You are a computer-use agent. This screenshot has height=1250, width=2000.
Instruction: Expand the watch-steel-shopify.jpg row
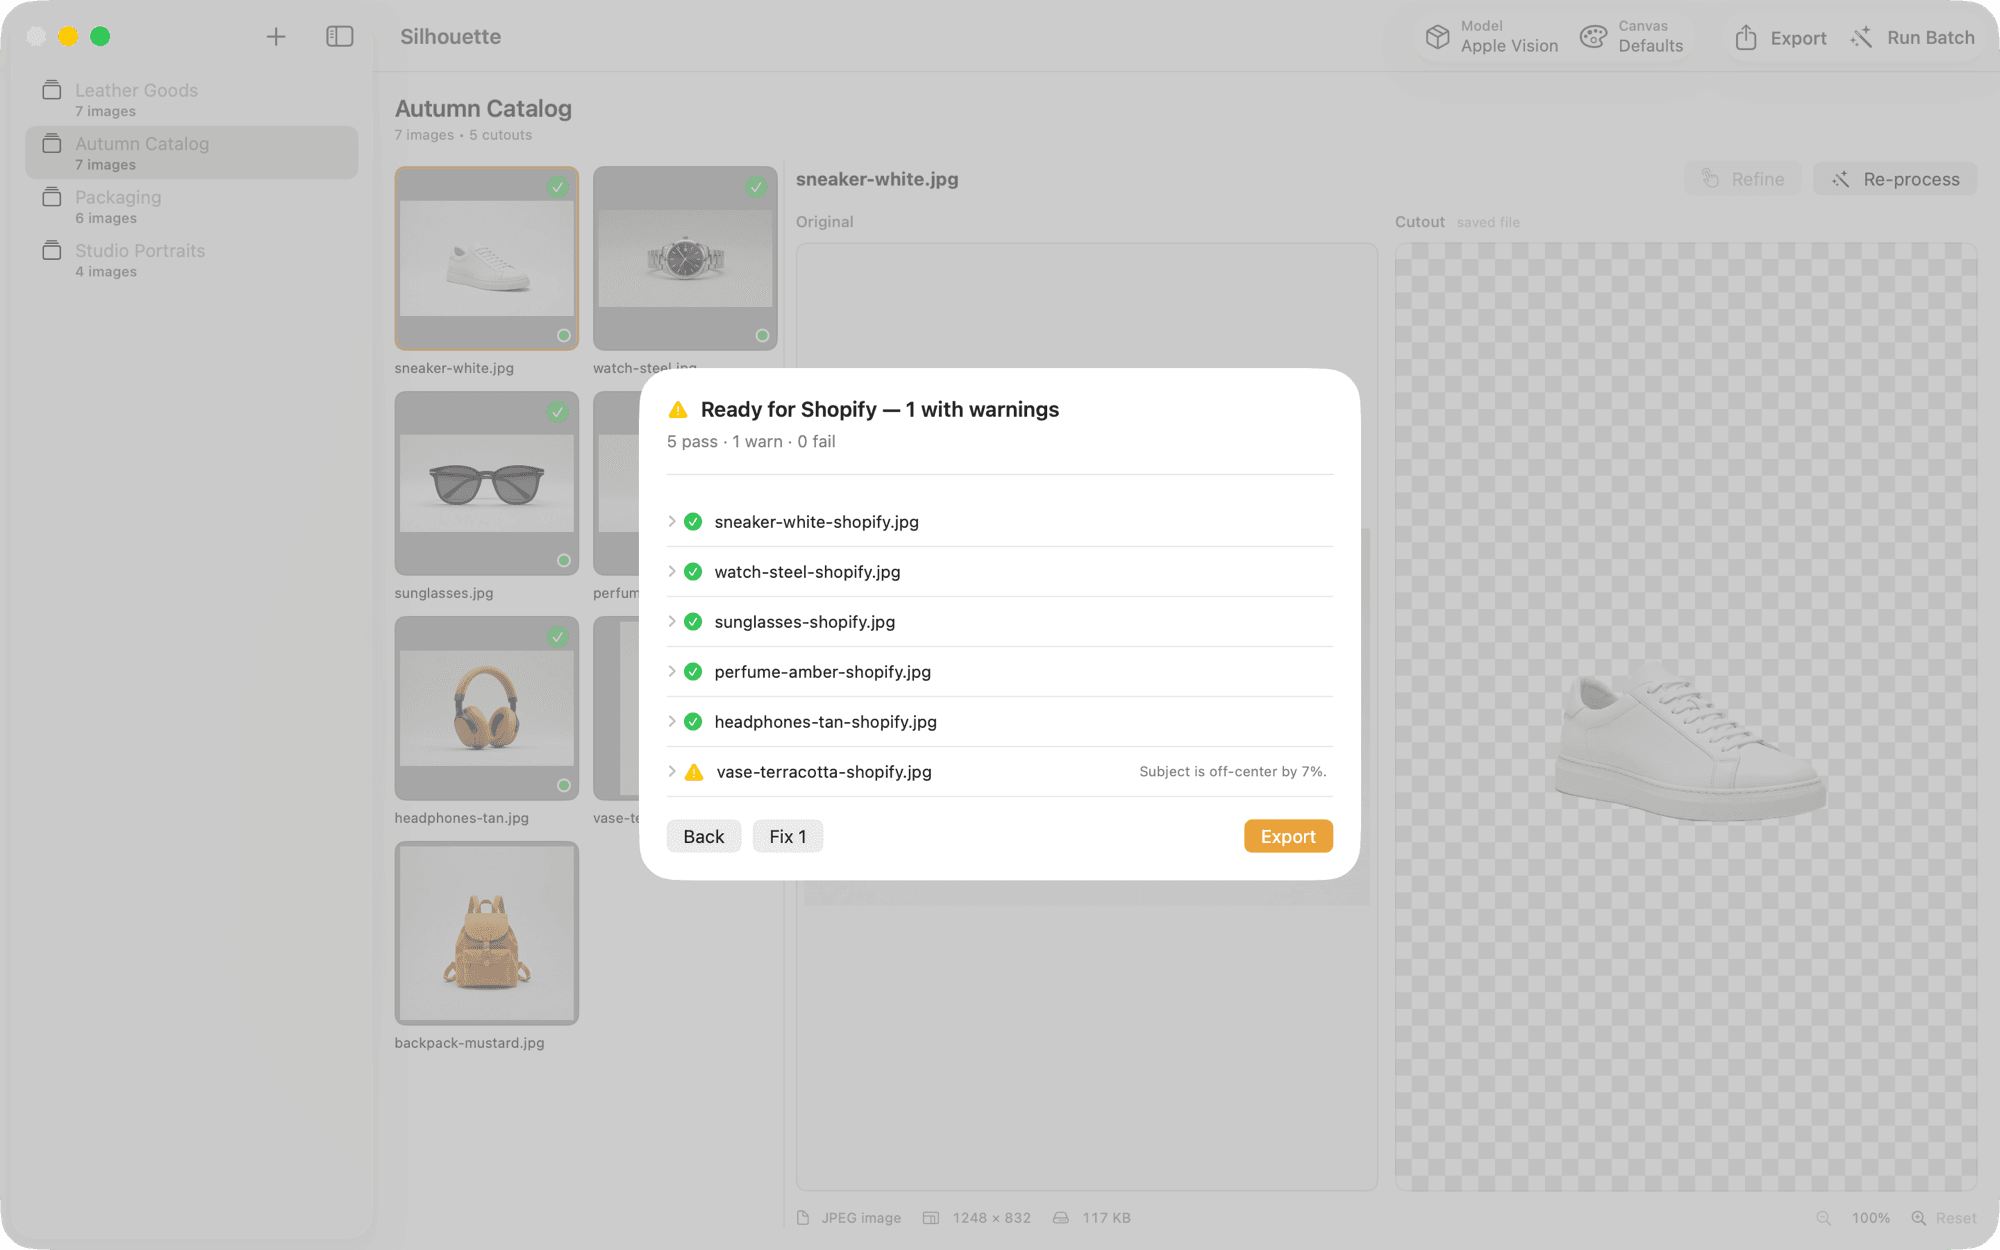click(x=672, y=571)
